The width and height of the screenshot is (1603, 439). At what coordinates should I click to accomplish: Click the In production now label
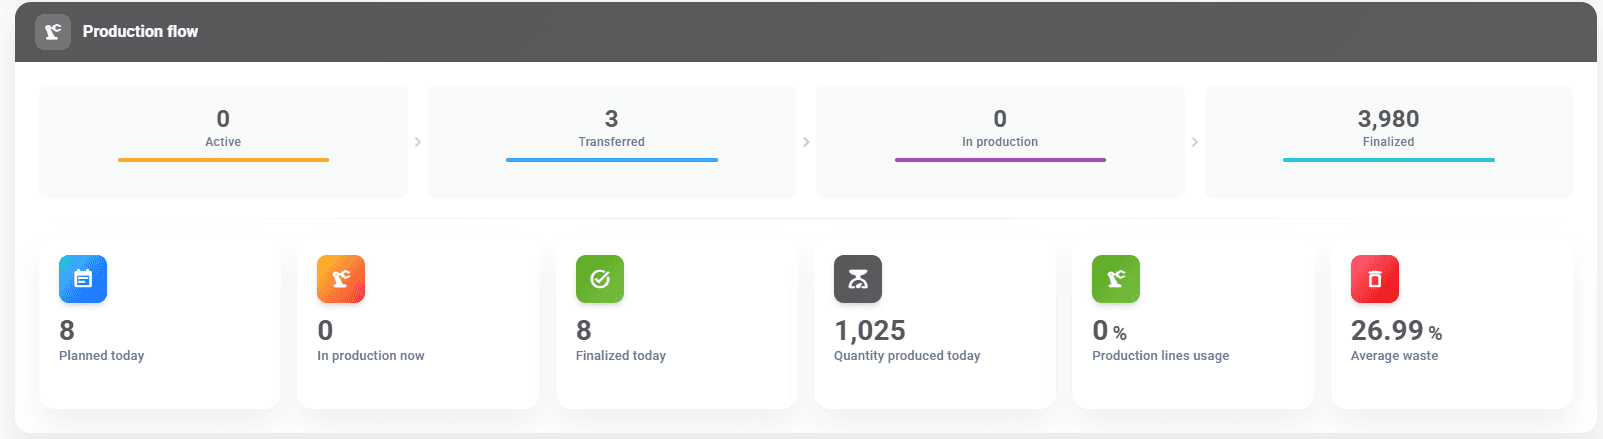[x=371, y=356]
